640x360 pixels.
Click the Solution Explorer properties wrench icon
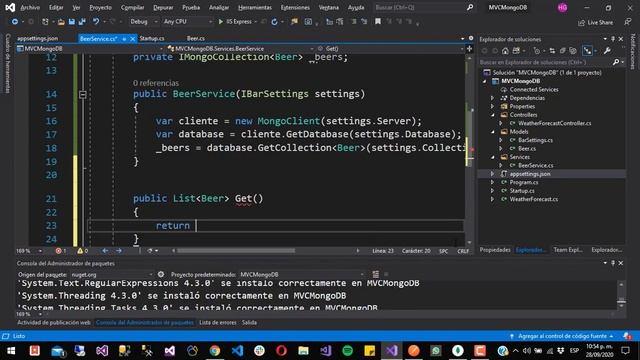(607, 51)
